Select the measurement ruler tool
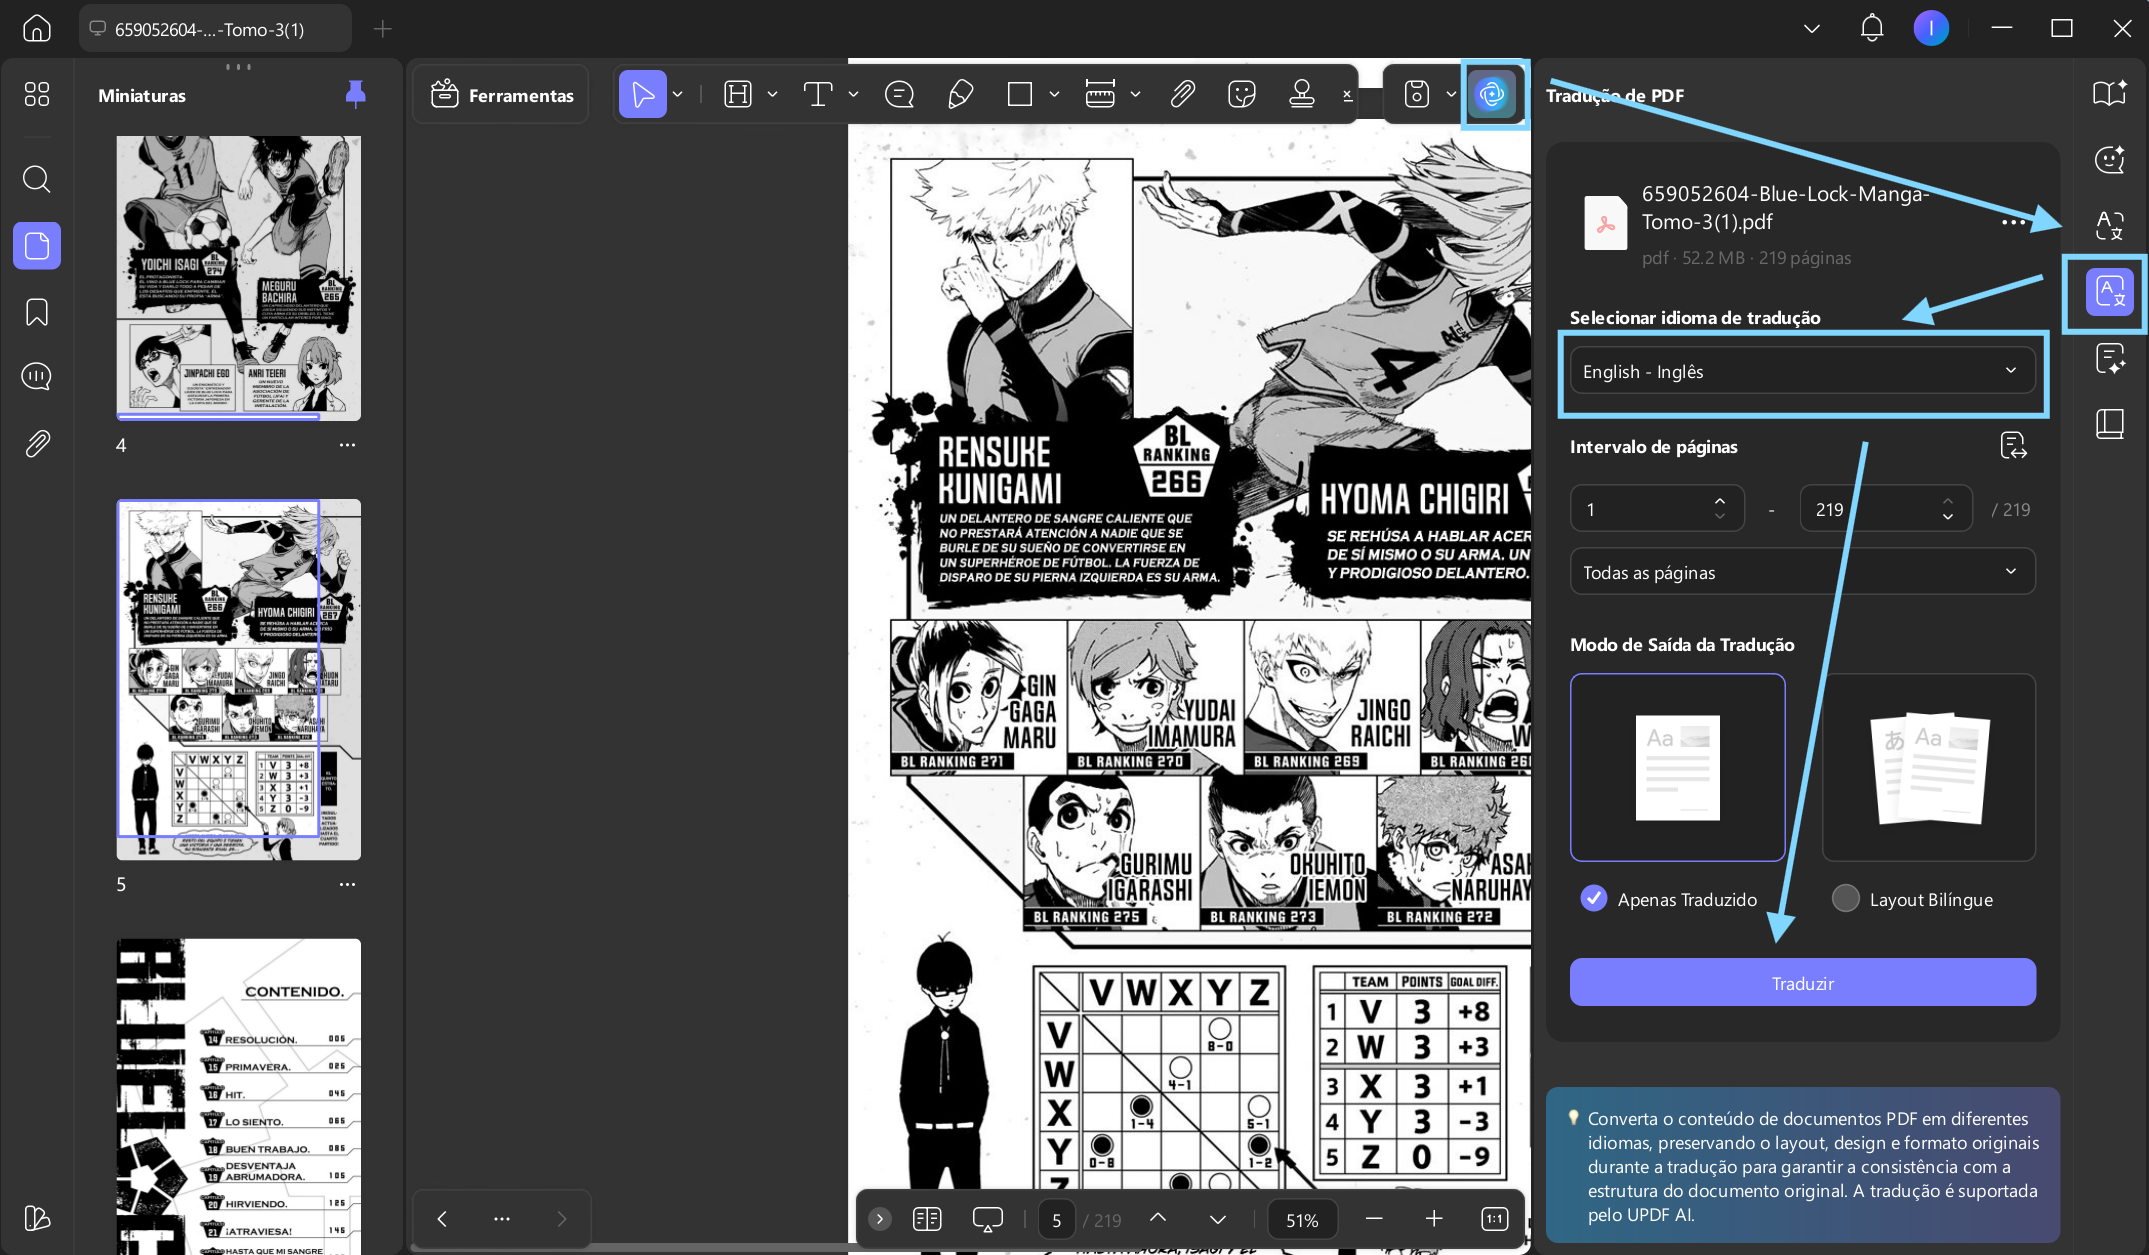The width and height of the screenshot is (2149, 1255). tap(1100, 95)
